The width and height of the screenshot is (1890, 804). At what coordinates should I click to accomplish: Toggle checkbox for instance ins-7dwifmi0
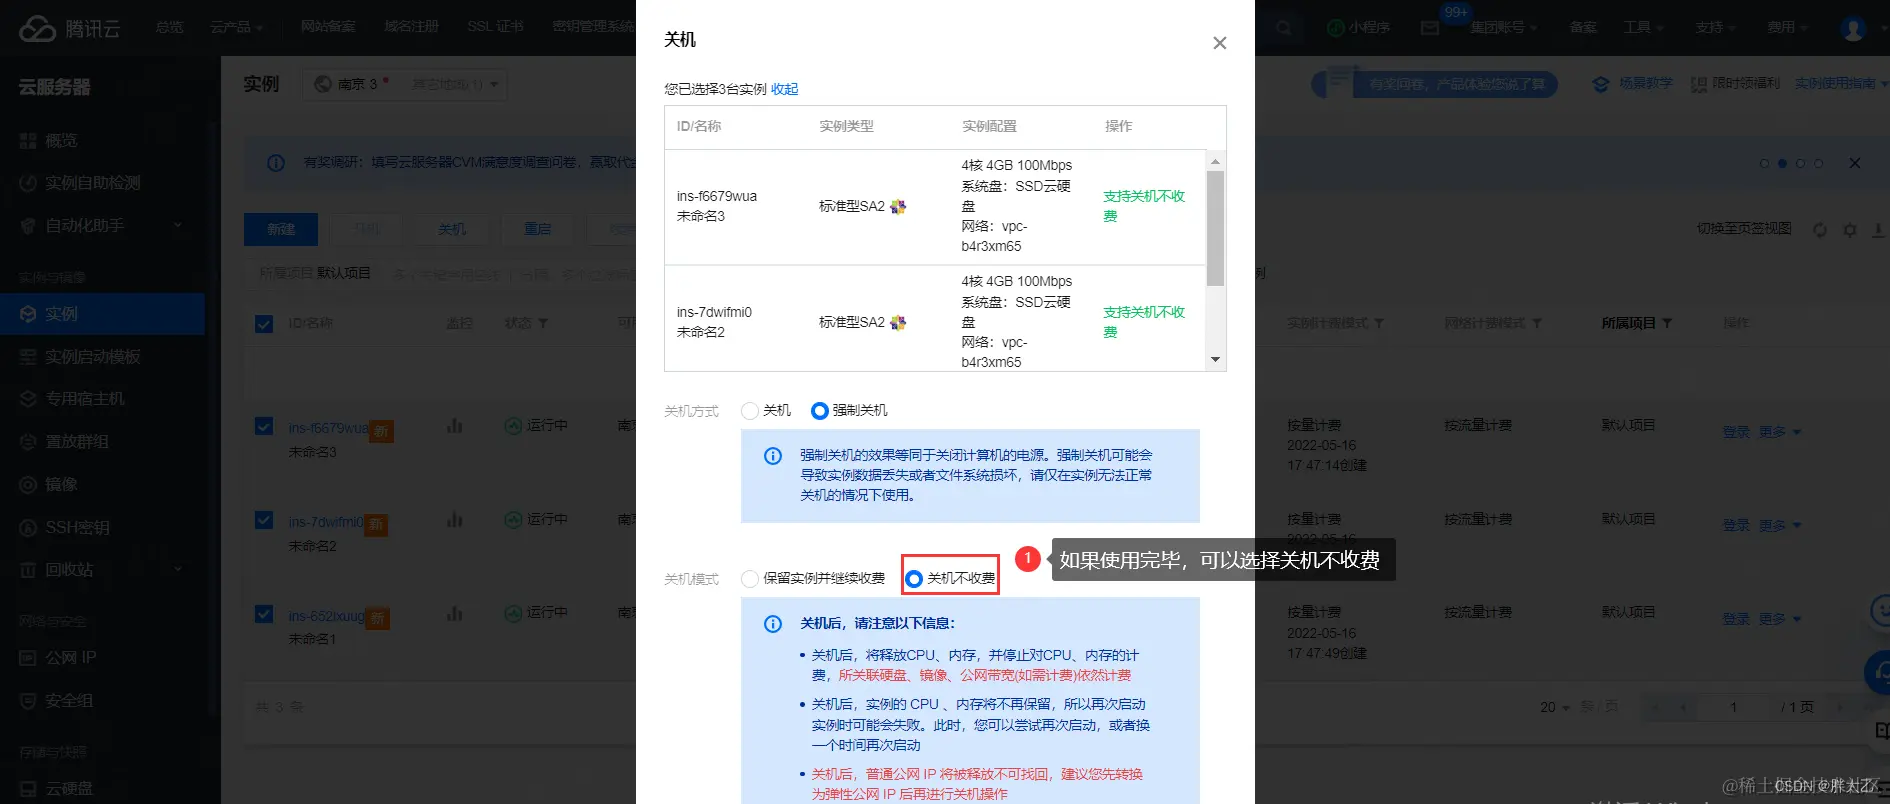point(264,520)
